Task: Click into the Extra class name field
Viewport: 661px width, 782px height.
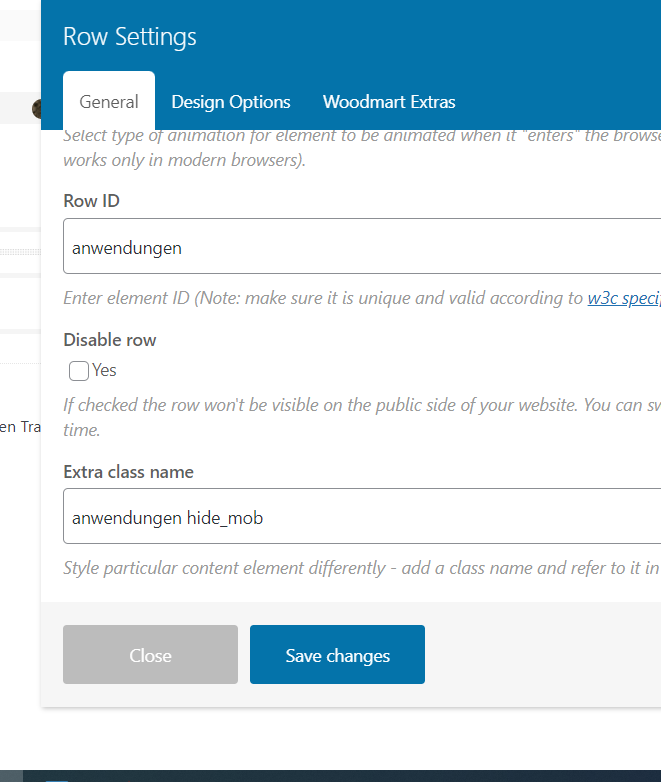Action: click(x=362, y=517)
